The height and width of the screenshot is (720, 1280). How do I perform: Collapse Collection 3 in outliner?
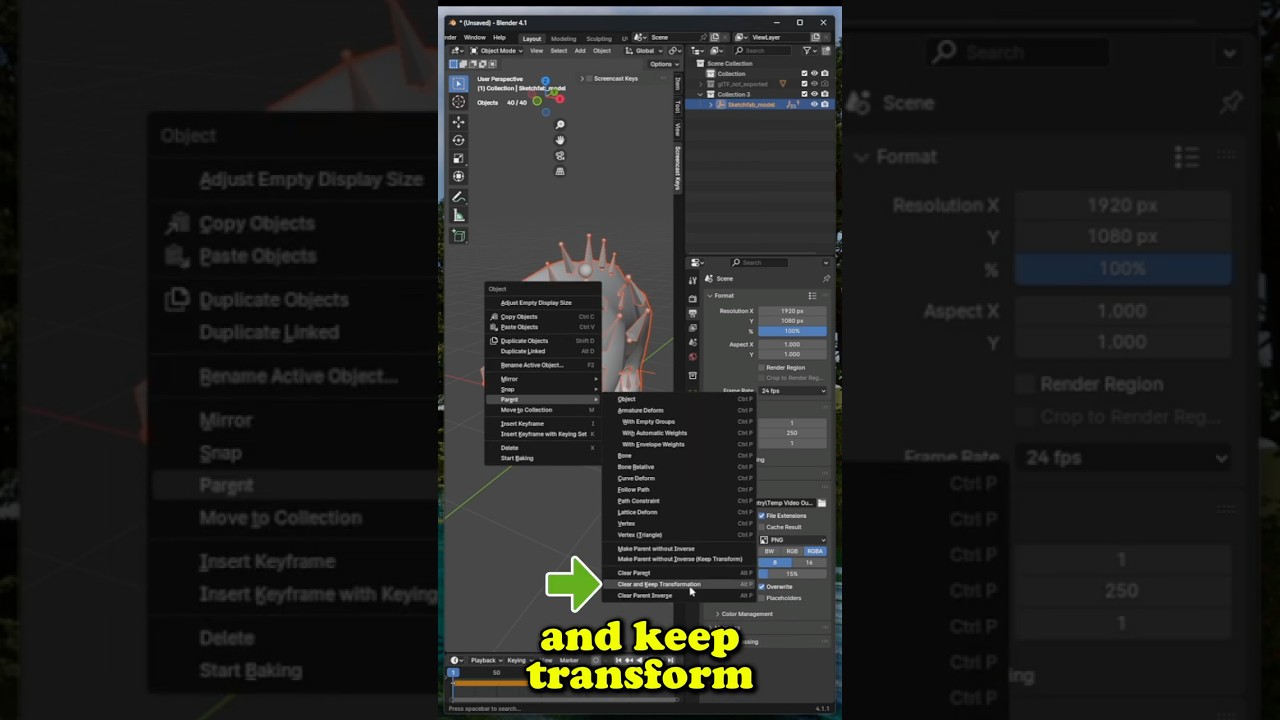pyautogui.click(x=701, y=94)
